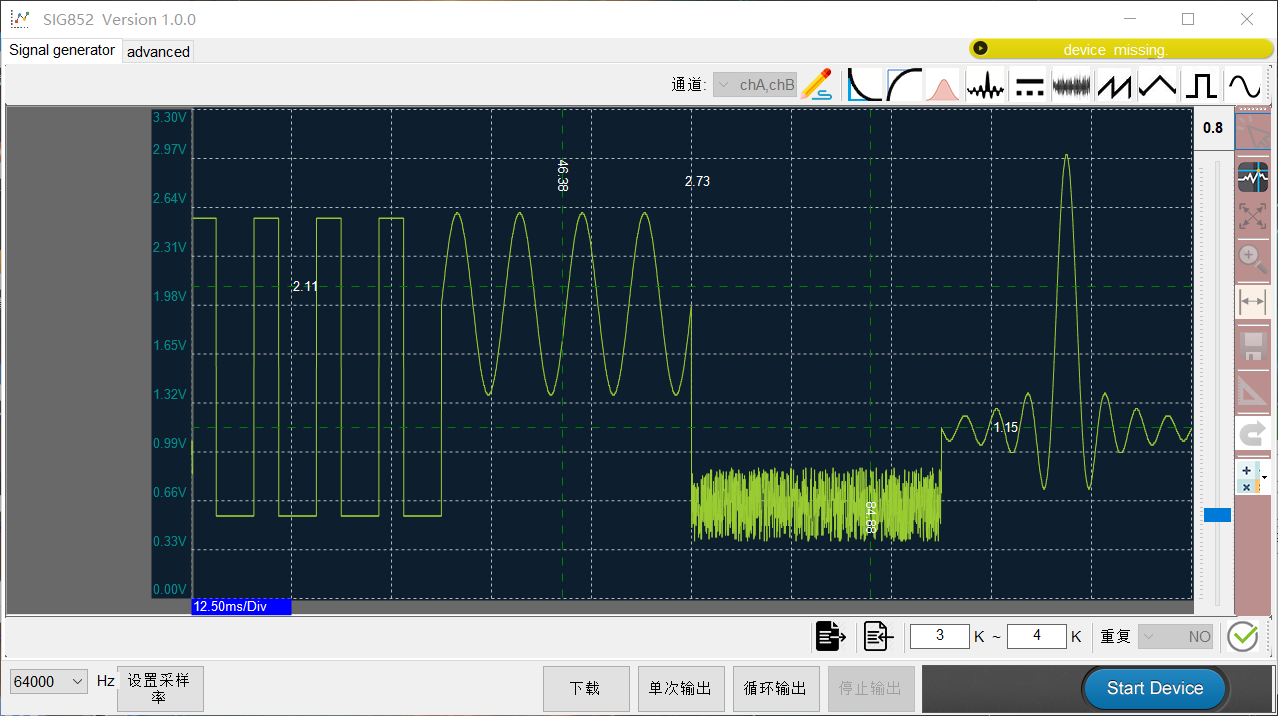The width and height of the screenshot is (1278, 716).
Task: Open the 64000 sample rate dropdown
Action: point(49,681)
